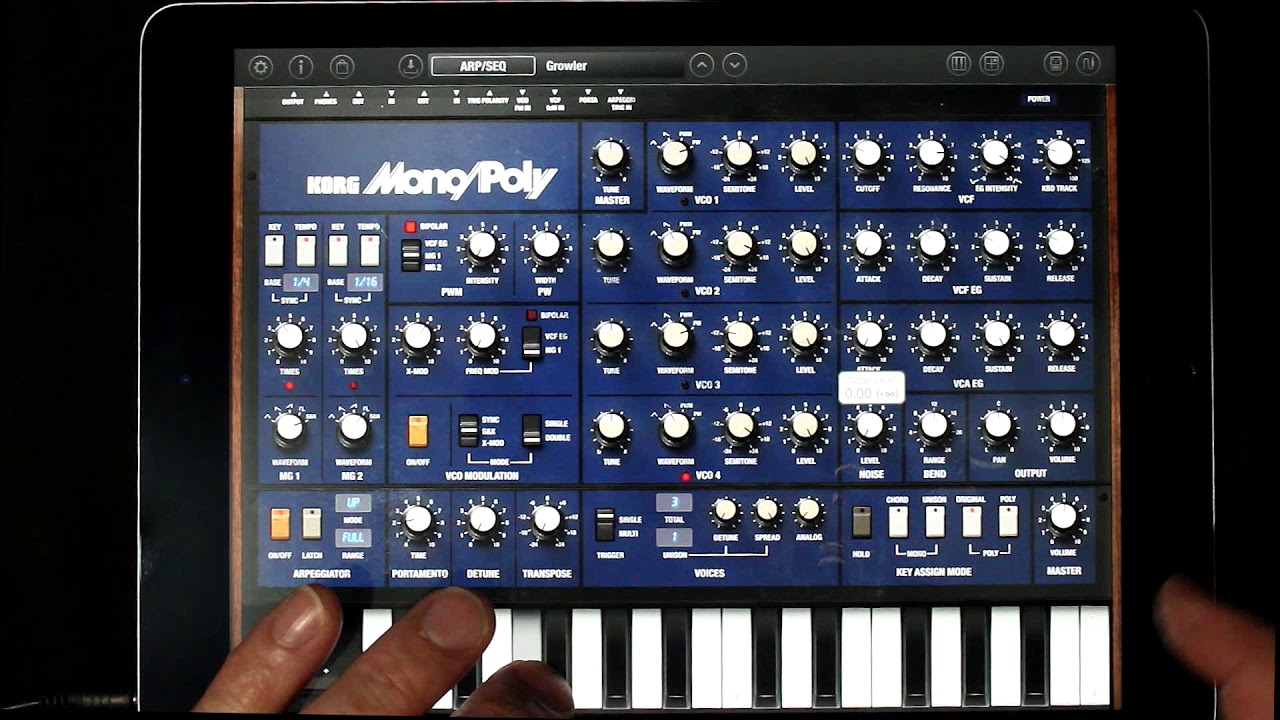1280x720 pixels.
Task: Open the grid layout panel icon
Action: tap(991, 64)
